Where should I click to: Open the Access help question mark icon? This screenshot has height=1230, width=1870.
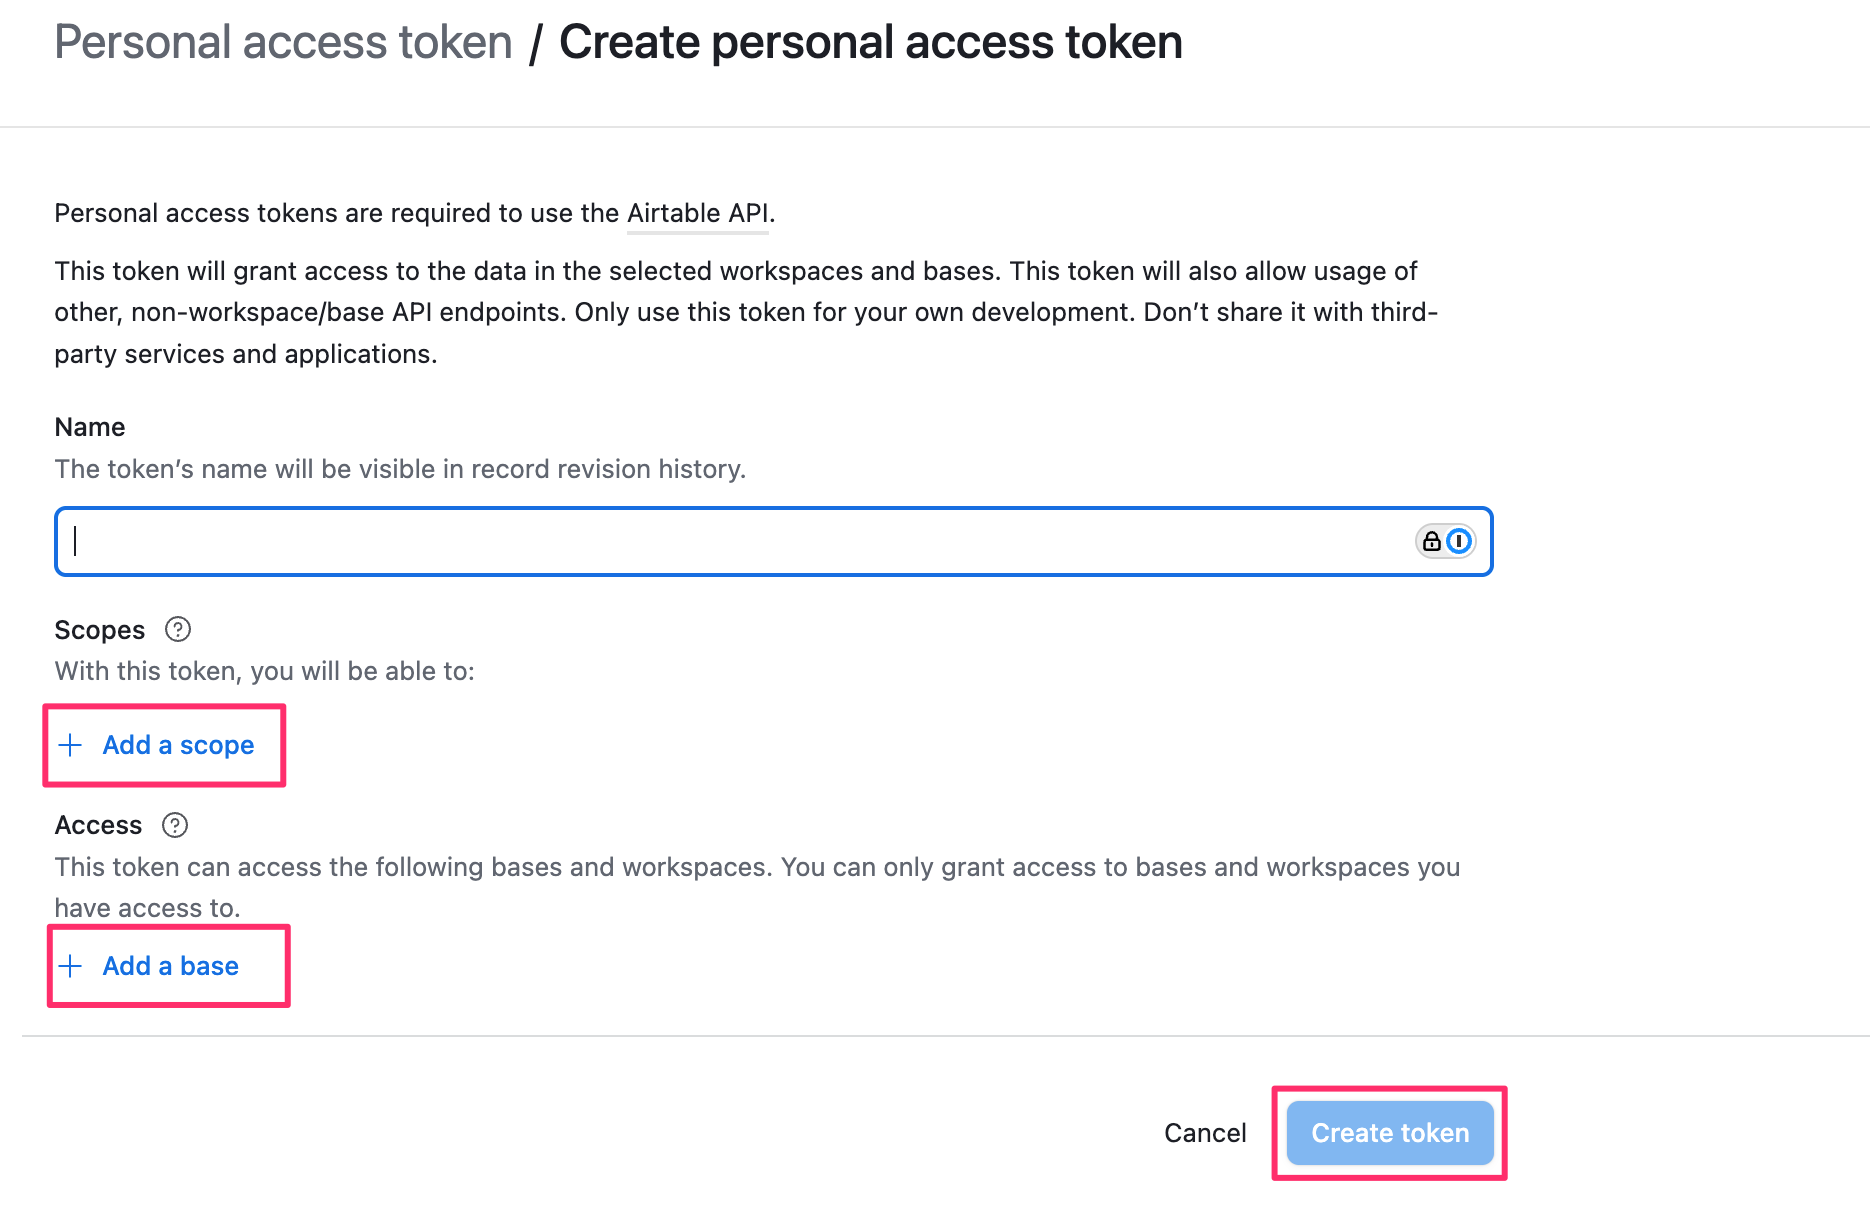(x=175, y=825)
